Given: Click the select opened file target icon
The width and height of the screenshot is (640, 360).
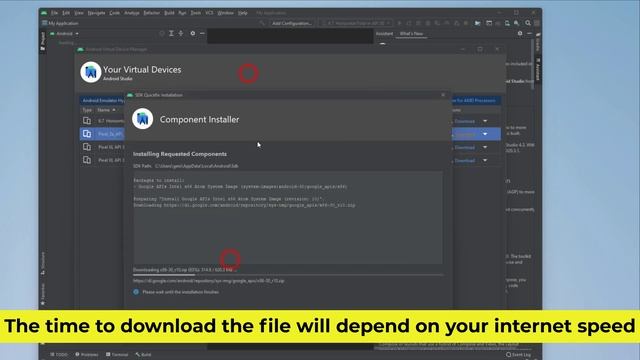Looking at the screenshot, I should tap(162, 33).
